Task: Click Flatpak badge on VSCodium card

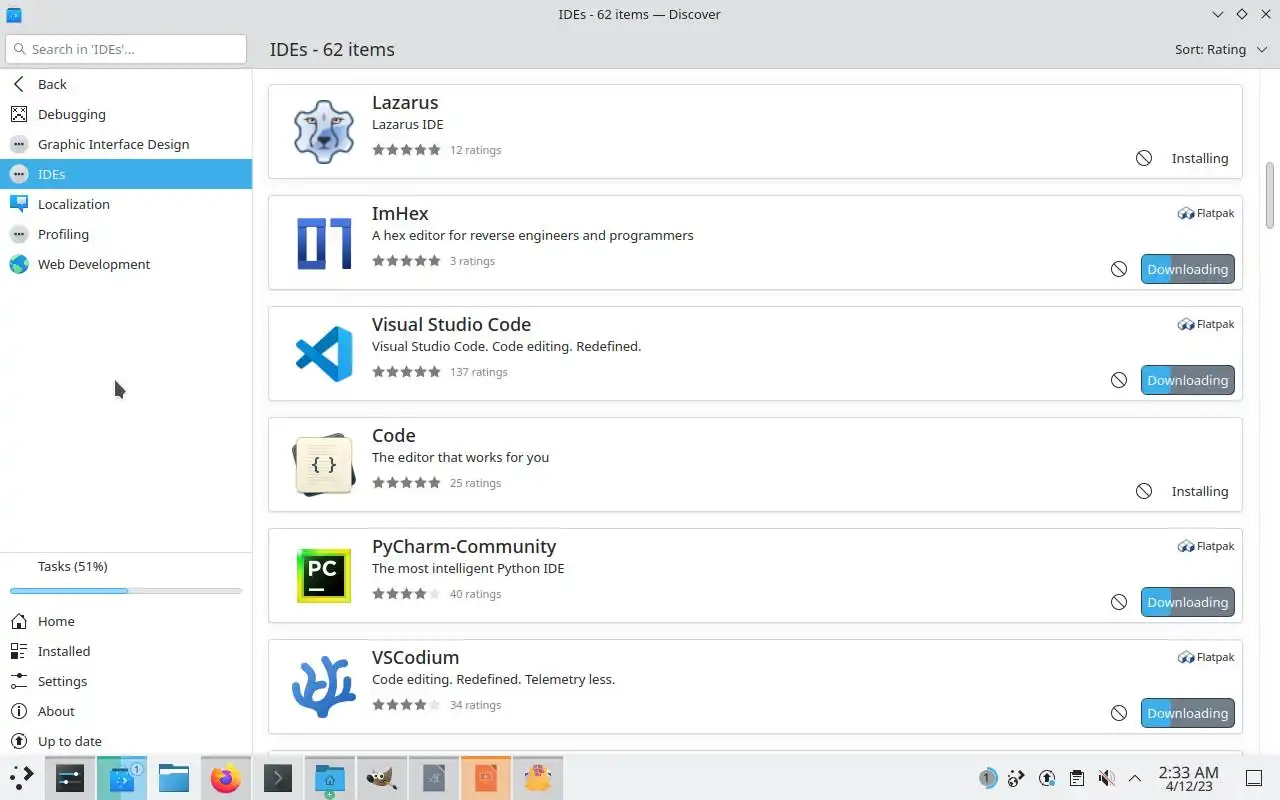Action: point(1206,657)
